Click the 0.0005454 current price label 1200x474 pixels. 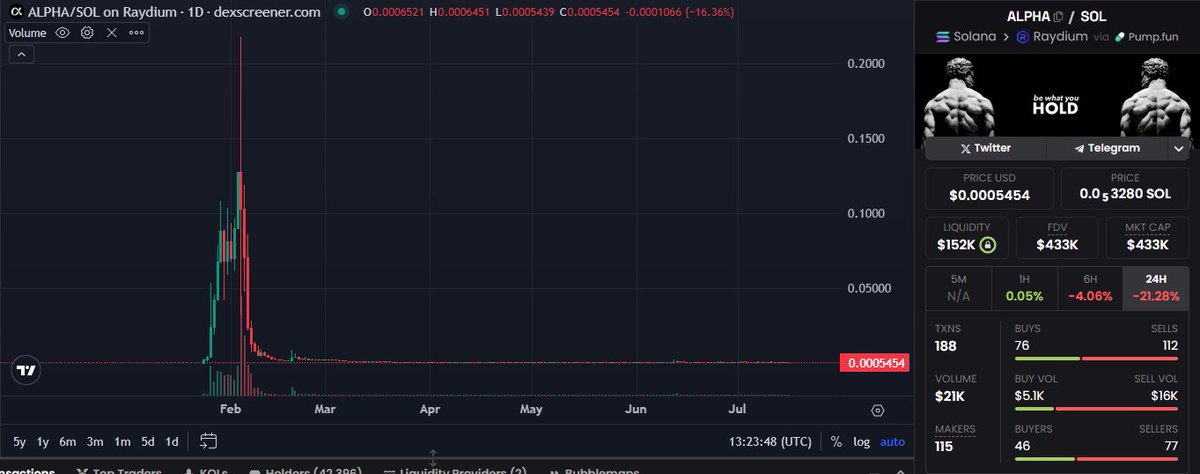click(875, 363)
